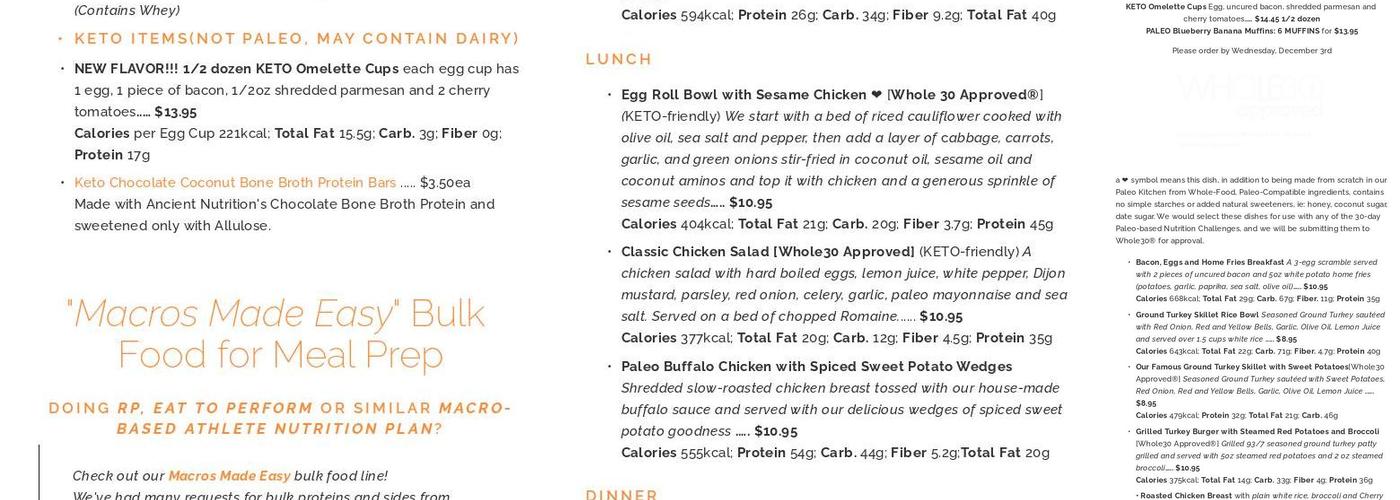Viewport: 1400px width, 500px height.
Task: Open Keto Chocolate Coconut Bone Broth Protein Bars link
Action: pos(235,183)
